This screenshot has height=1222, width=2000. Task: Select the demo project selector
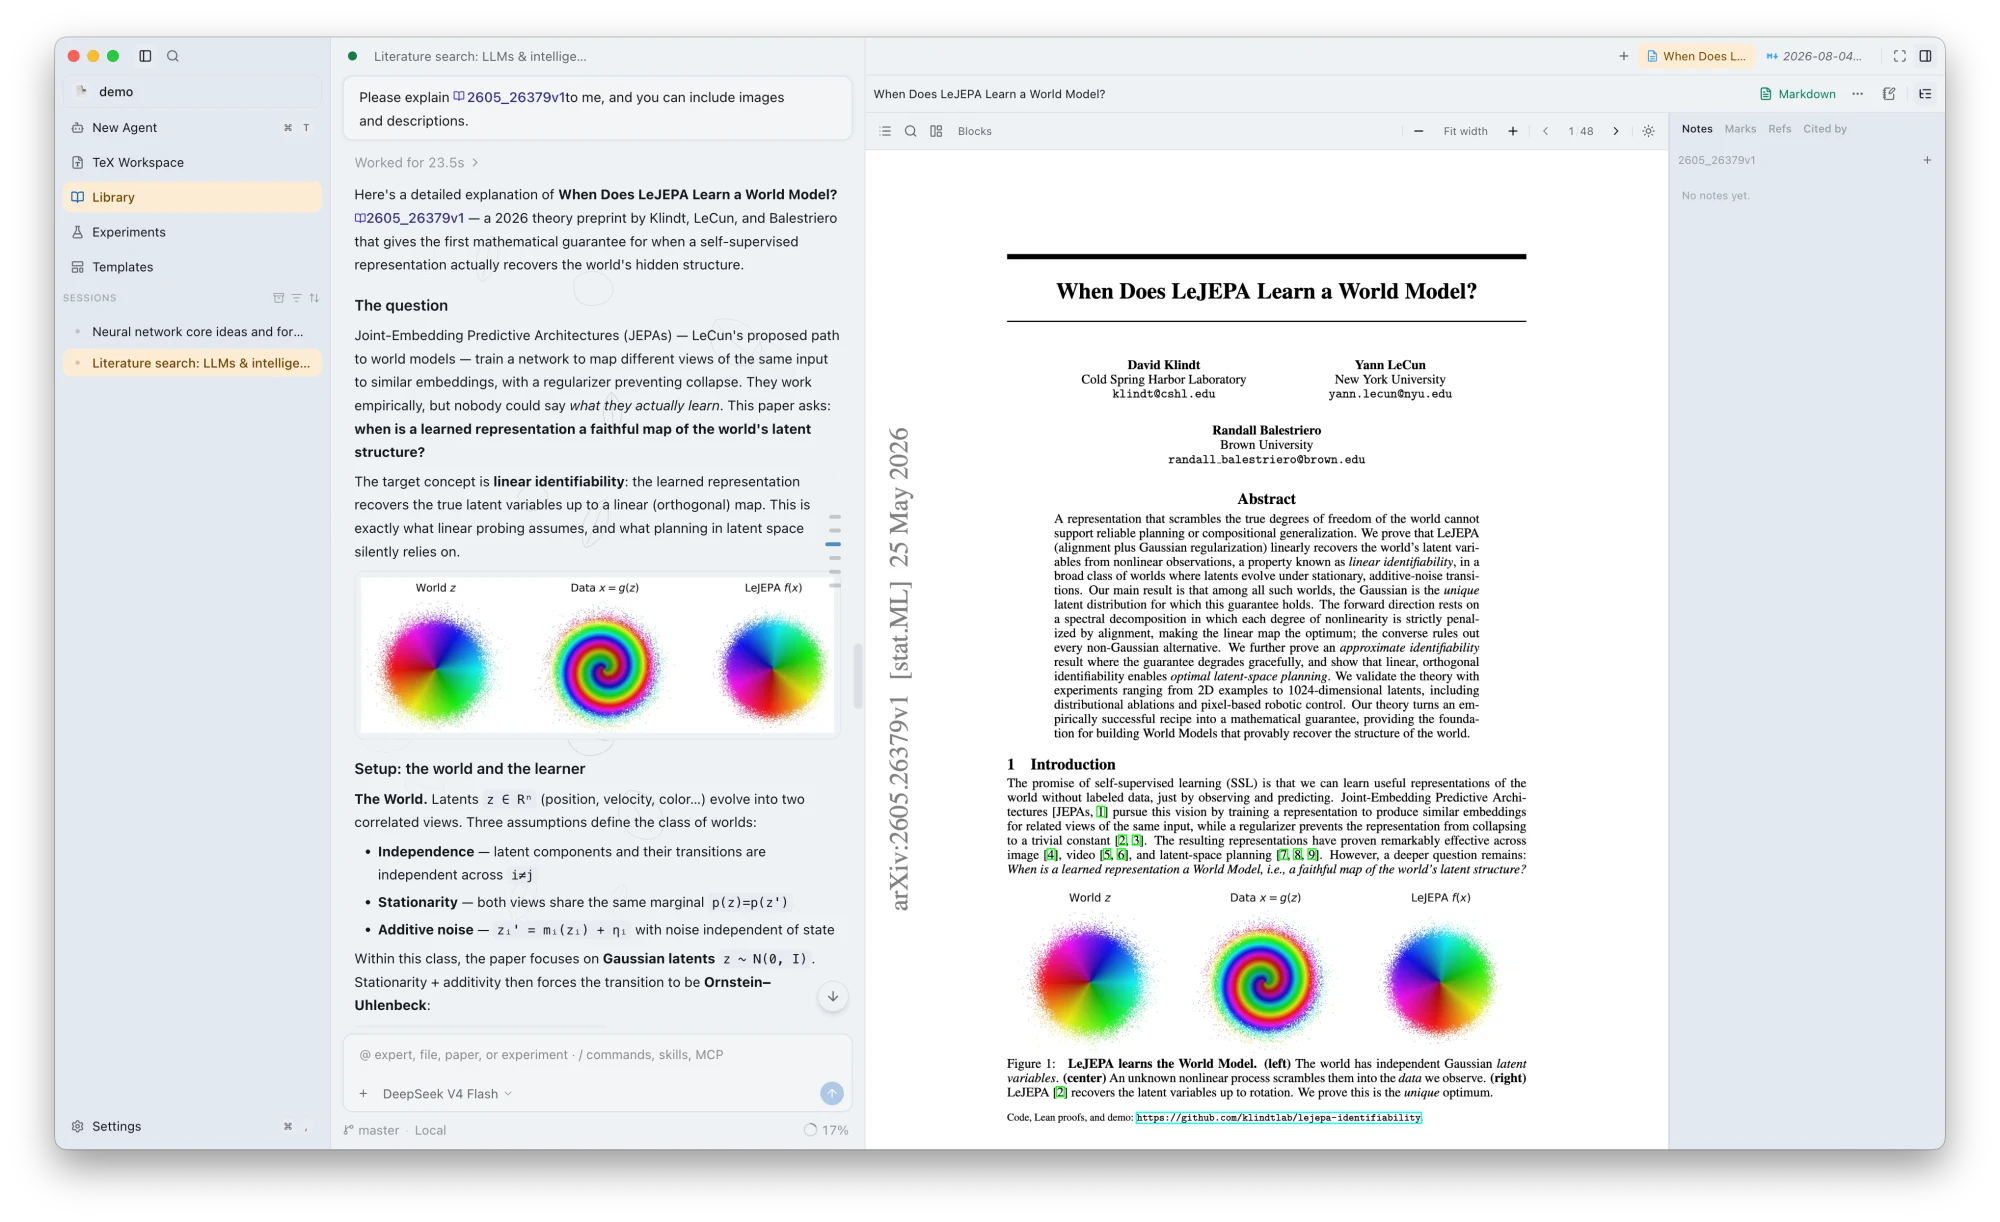(192, 91)
